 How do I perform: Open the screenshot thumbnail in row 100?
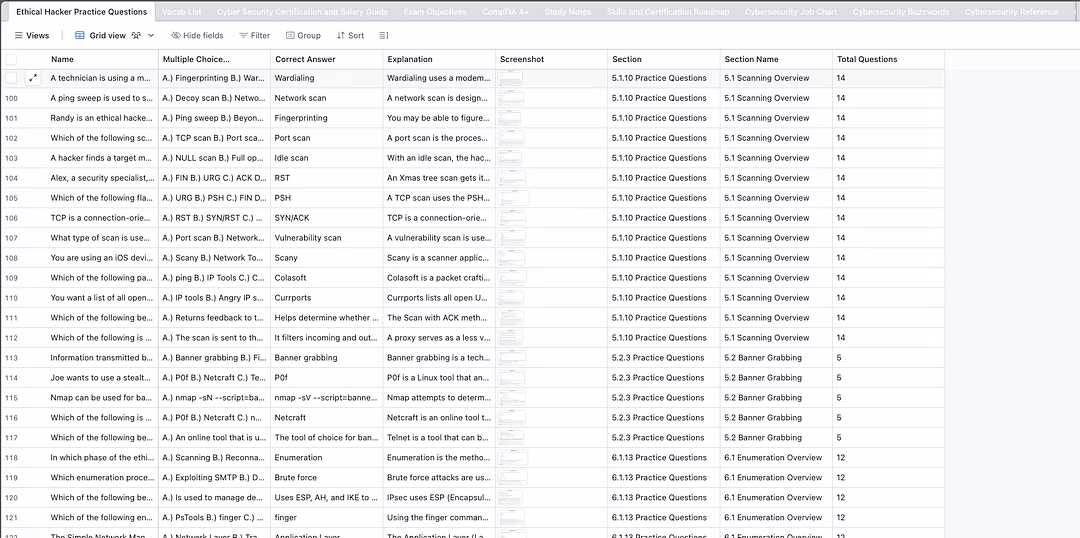(512, 98)
